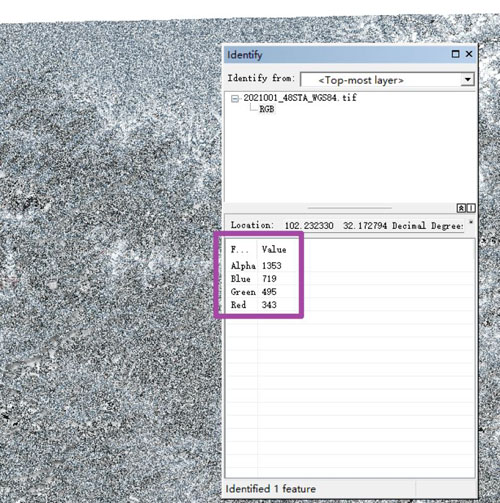Open the Identify from dropdown arrow

pyautogui.click(x=468, y=80)
